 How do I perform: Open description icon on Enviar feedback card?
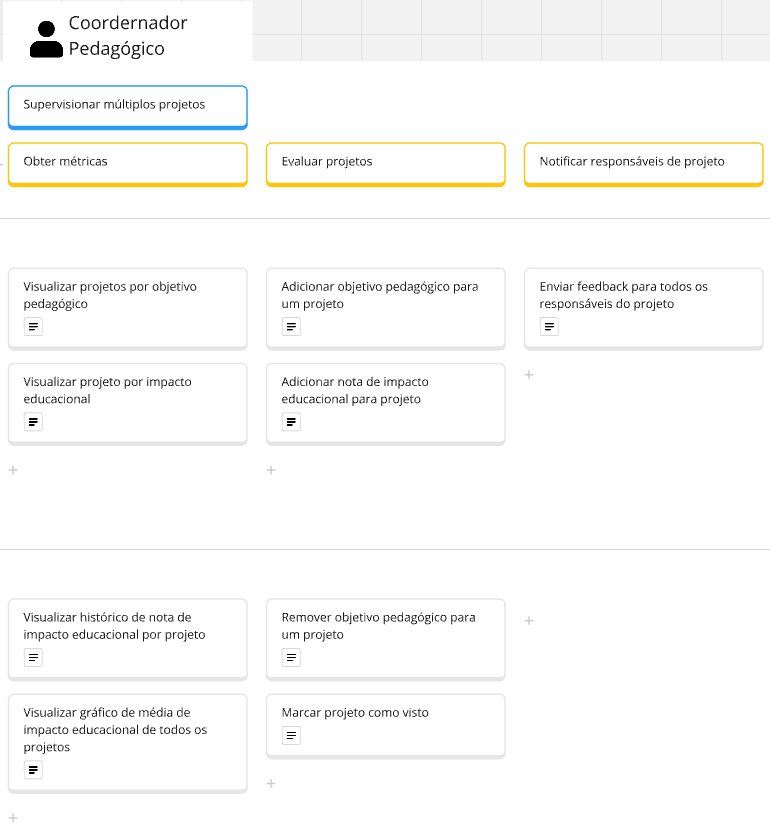[x=550, y=326]
